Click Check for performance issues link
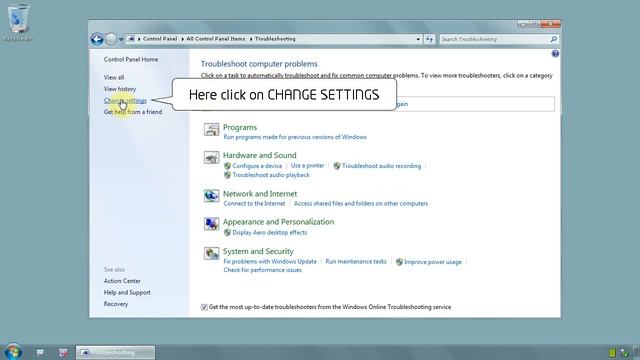The image size is (640, 360). pyautogui.click(x=262, y=270)
